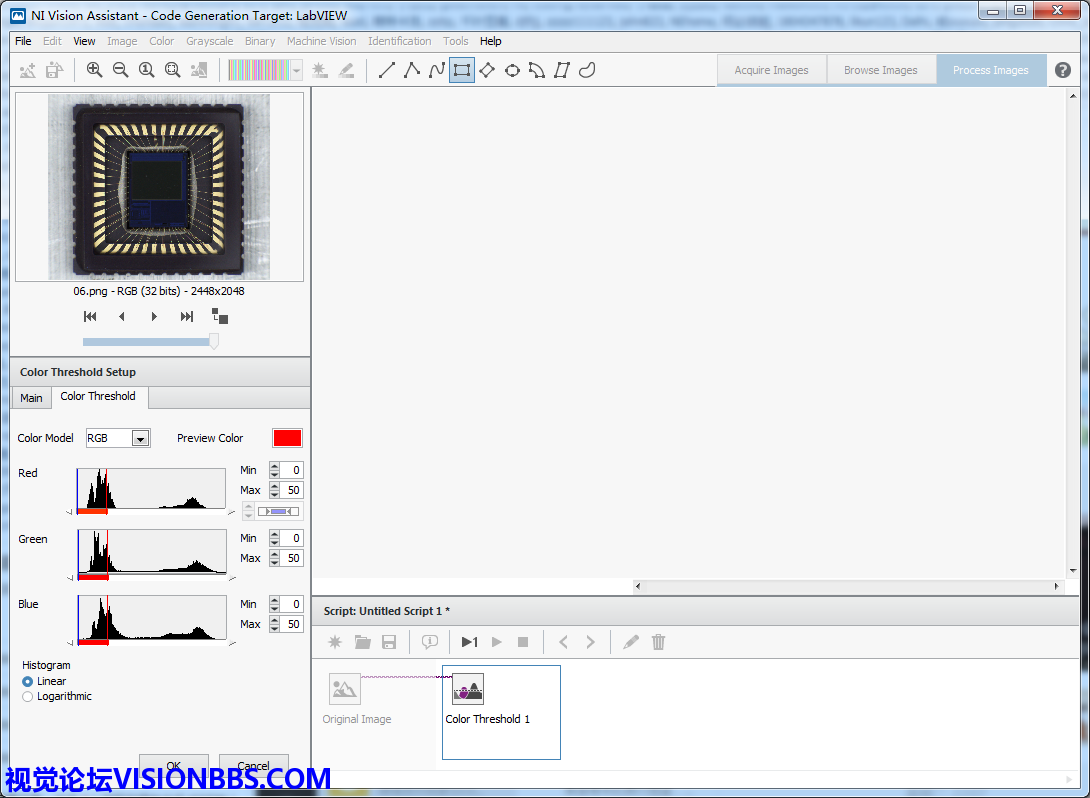Select the Freehand Region ROI tool
This screenshot has height=798, width=1090.
click(588, 70)
